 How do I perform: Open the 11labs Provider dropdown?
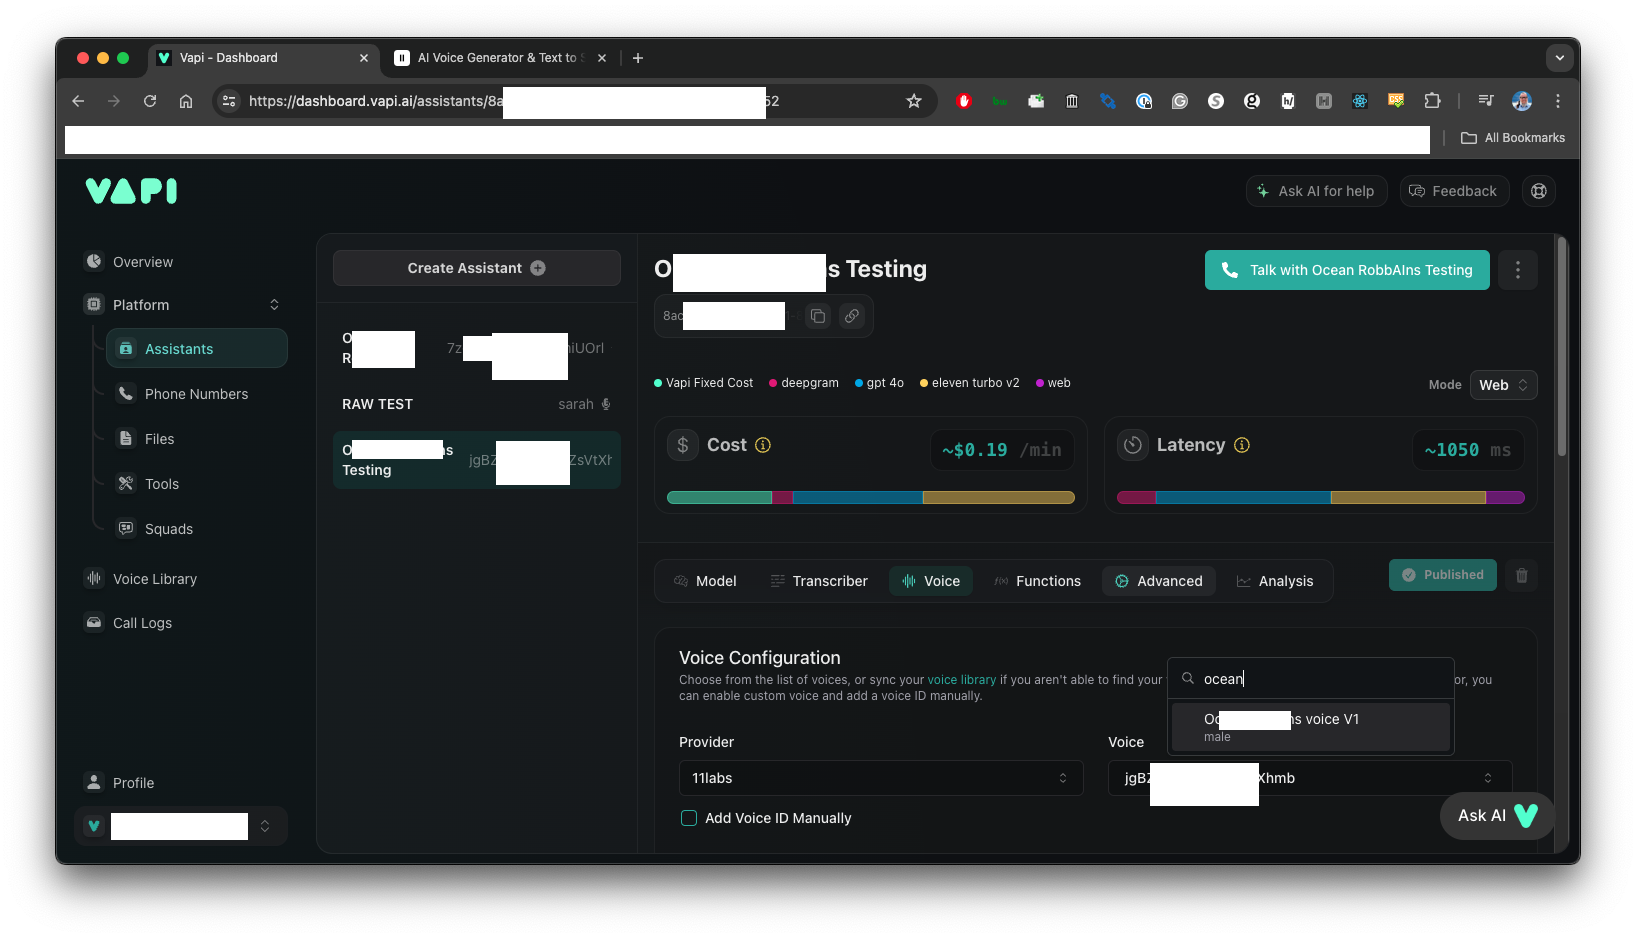click(881, 778)
